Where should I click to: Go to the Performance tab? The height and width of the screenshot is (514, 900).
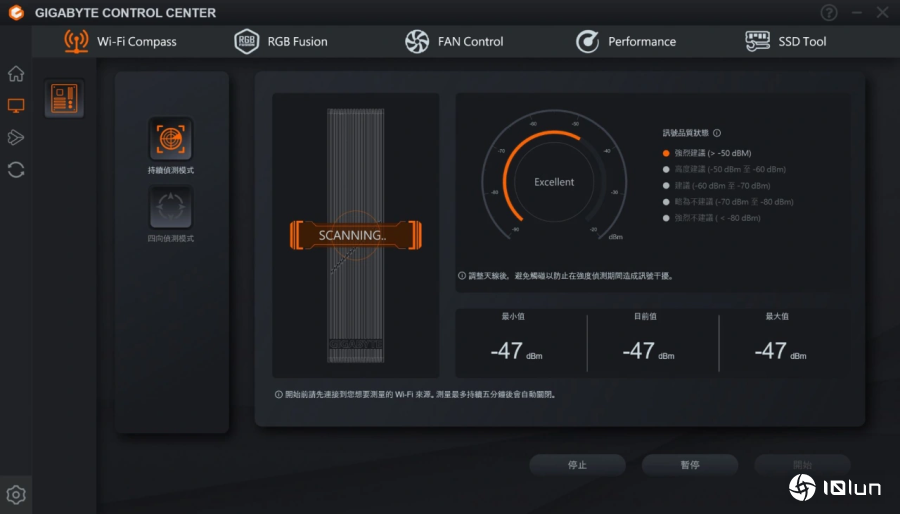(626, 41)
